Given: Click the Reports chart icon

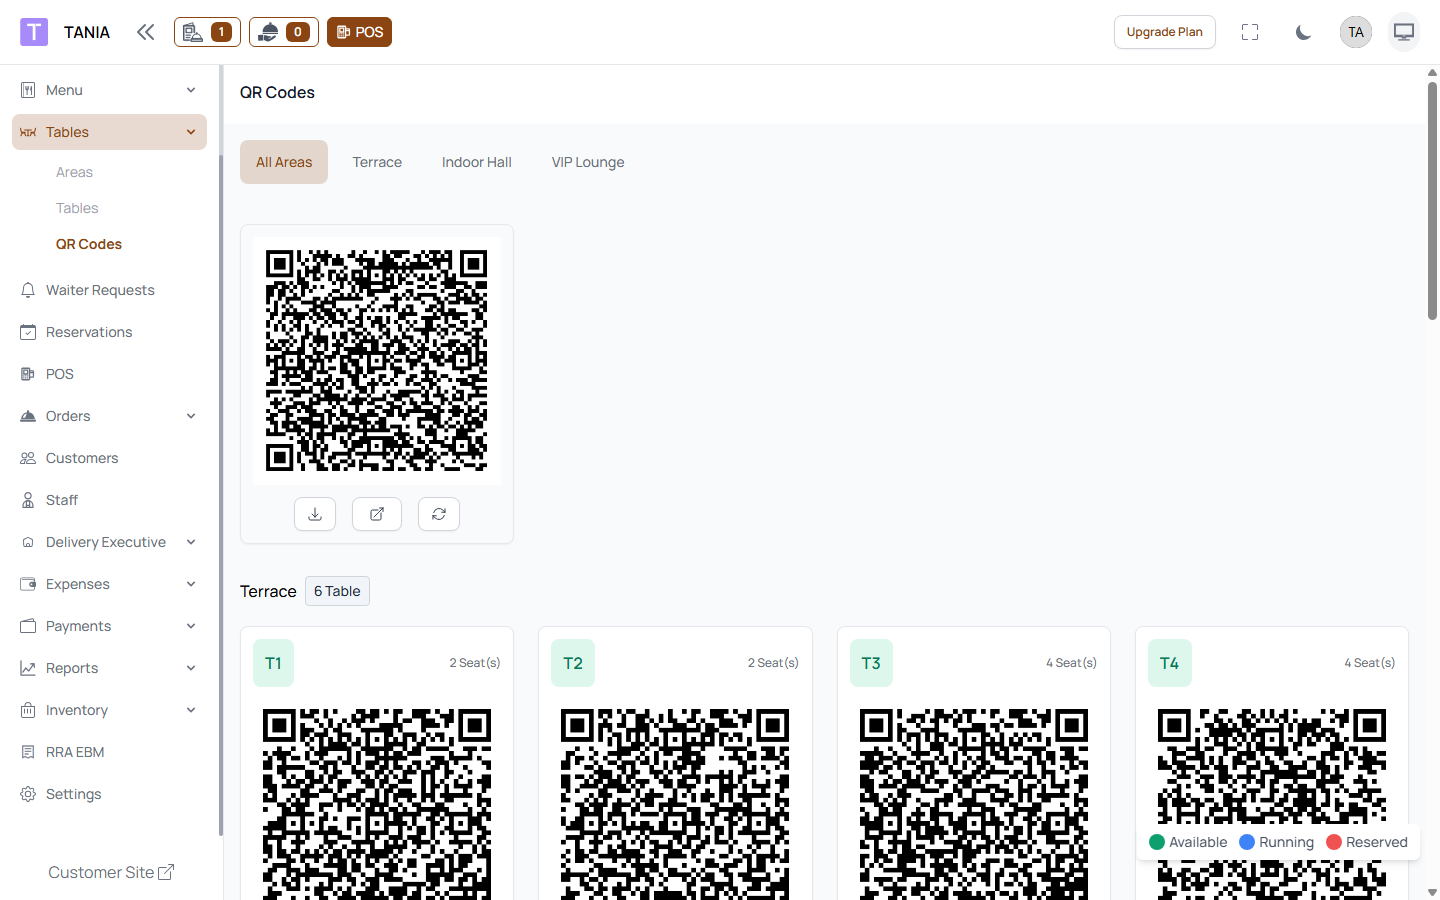Looking at the screenshot, I should (28, 668).
